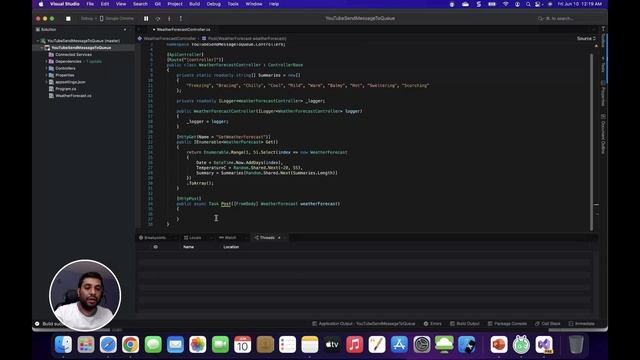Click the Wi-Fi status icon in menu bar

tap(505, 4)
